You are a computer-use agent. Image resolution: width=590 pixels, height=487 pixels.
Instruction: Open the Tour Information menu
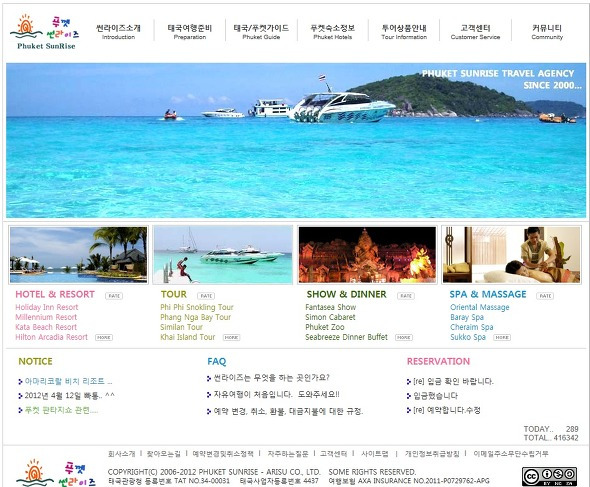click(404, 32)
